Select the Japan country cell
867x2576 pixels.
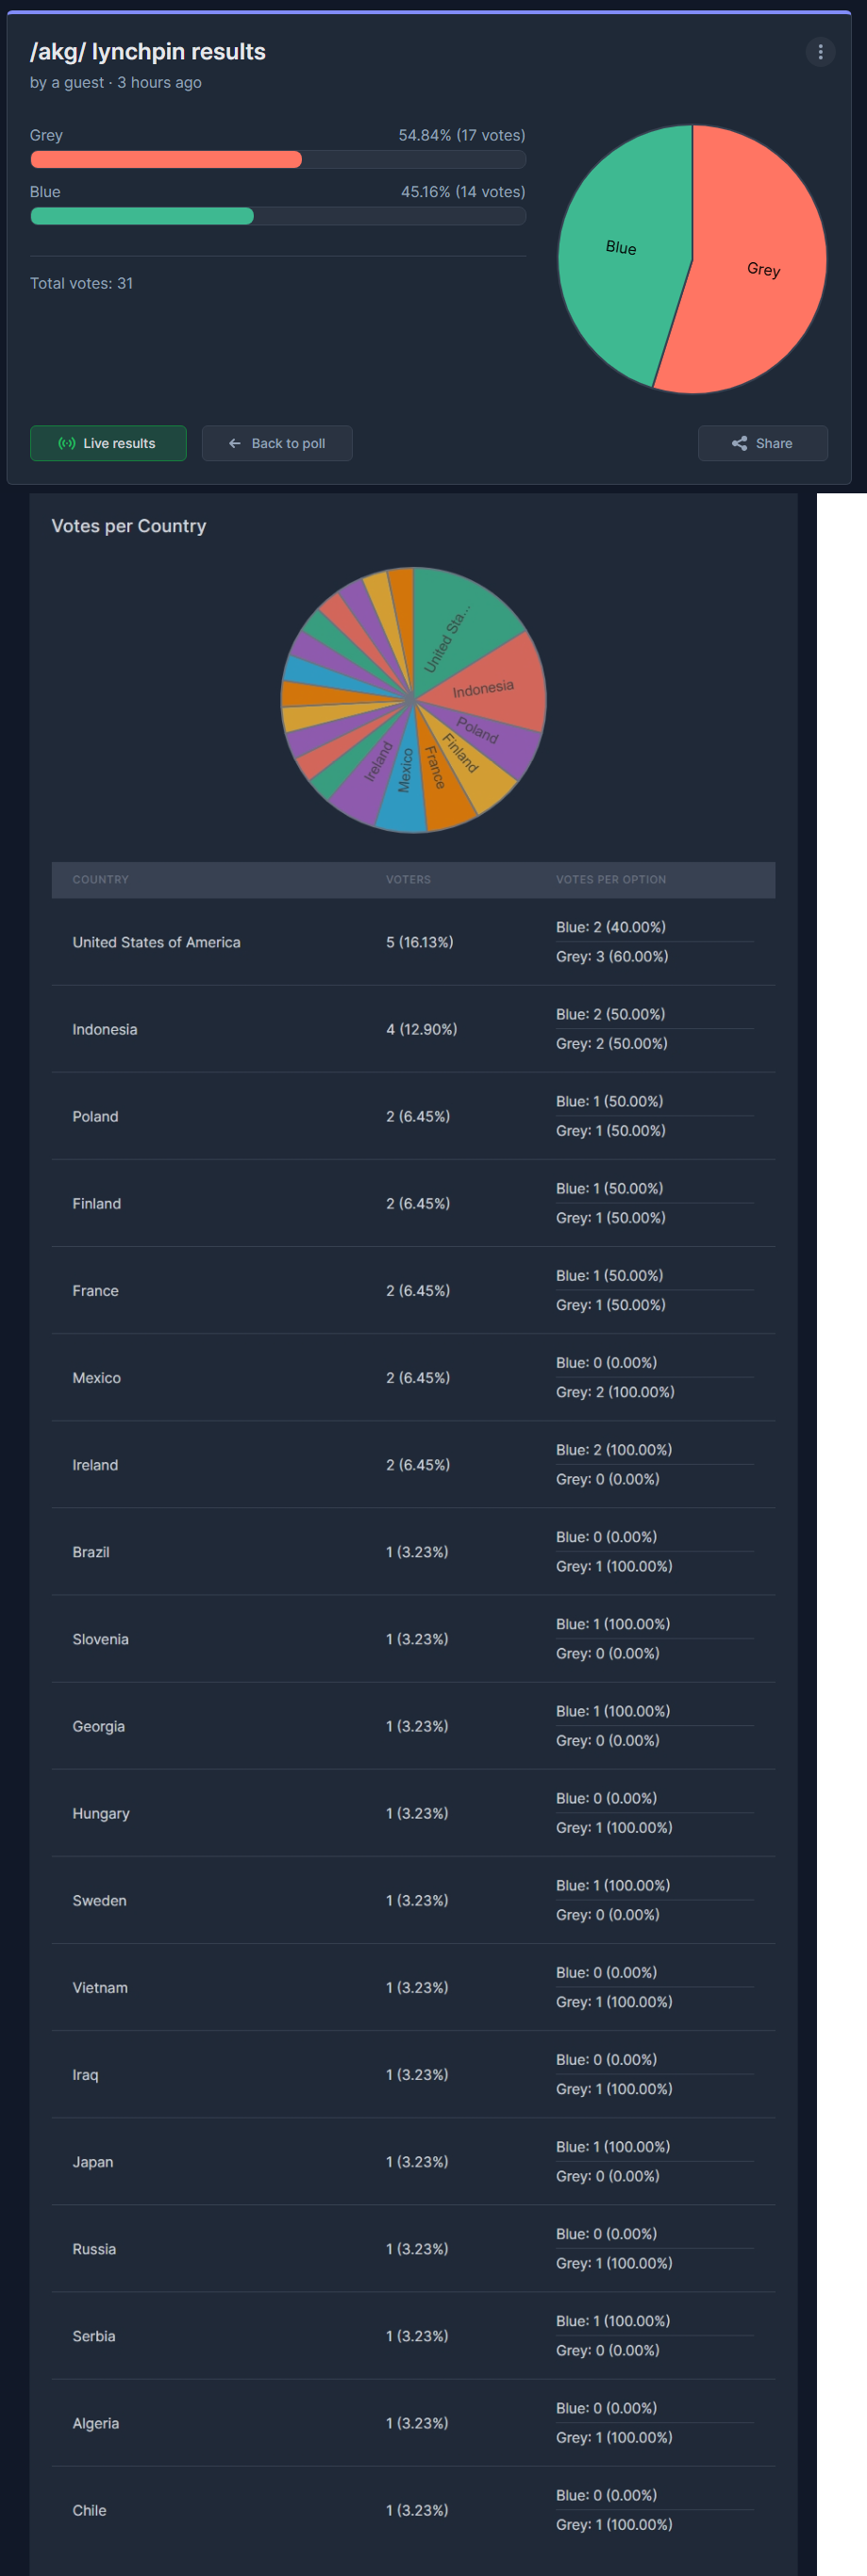(x=92, y=2161)
